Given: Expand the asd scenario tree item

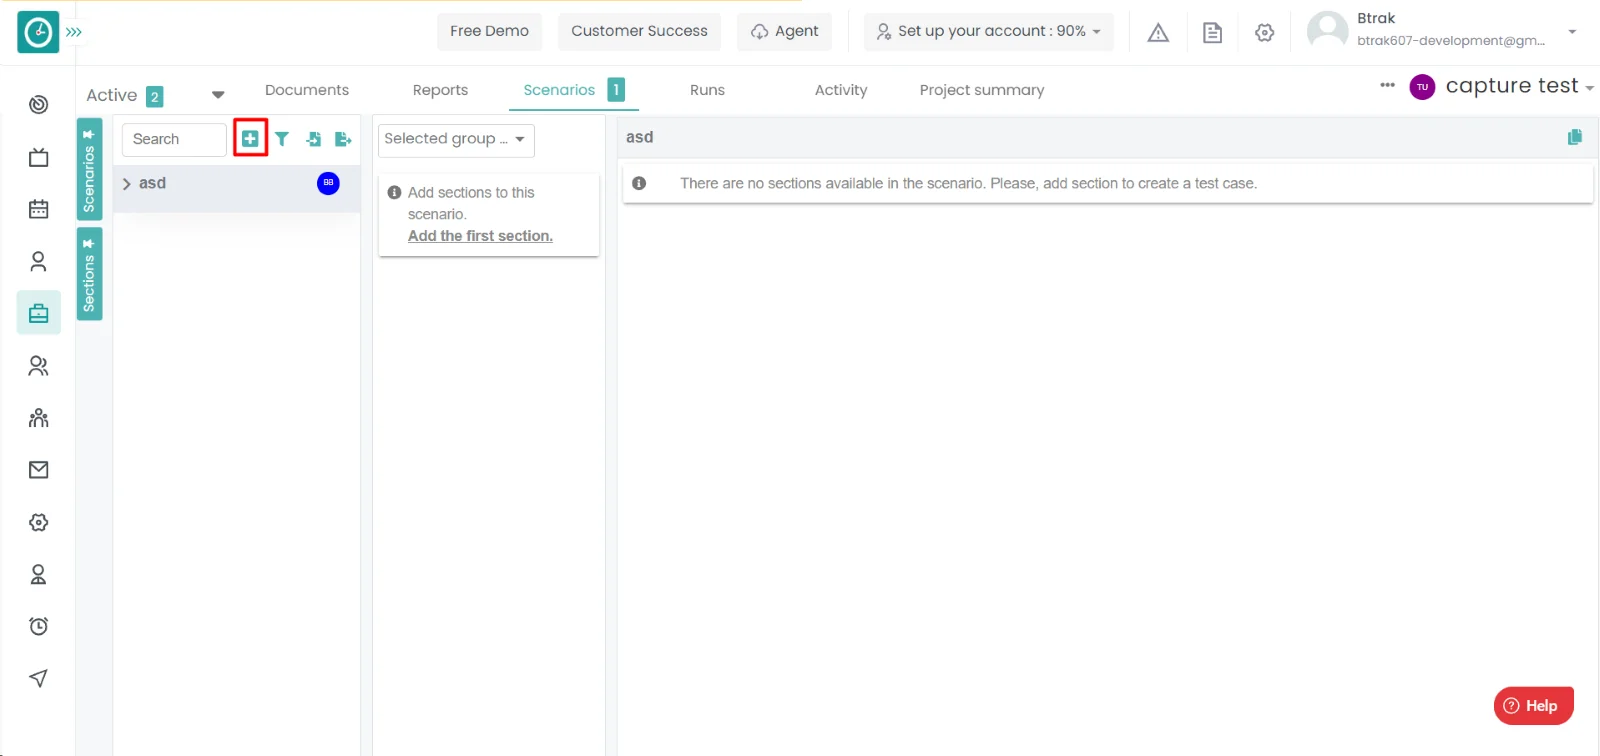Looking at the screenshot, I should pos(127,184).
